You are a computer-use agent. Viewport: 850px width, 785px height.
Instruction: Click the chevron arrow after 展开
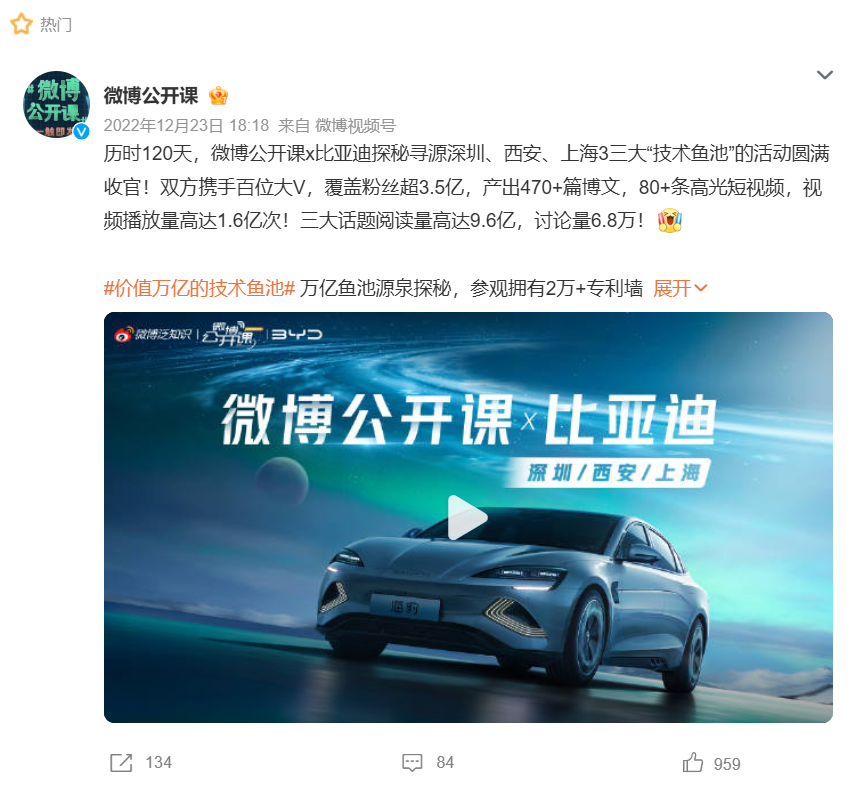[700, 288]
